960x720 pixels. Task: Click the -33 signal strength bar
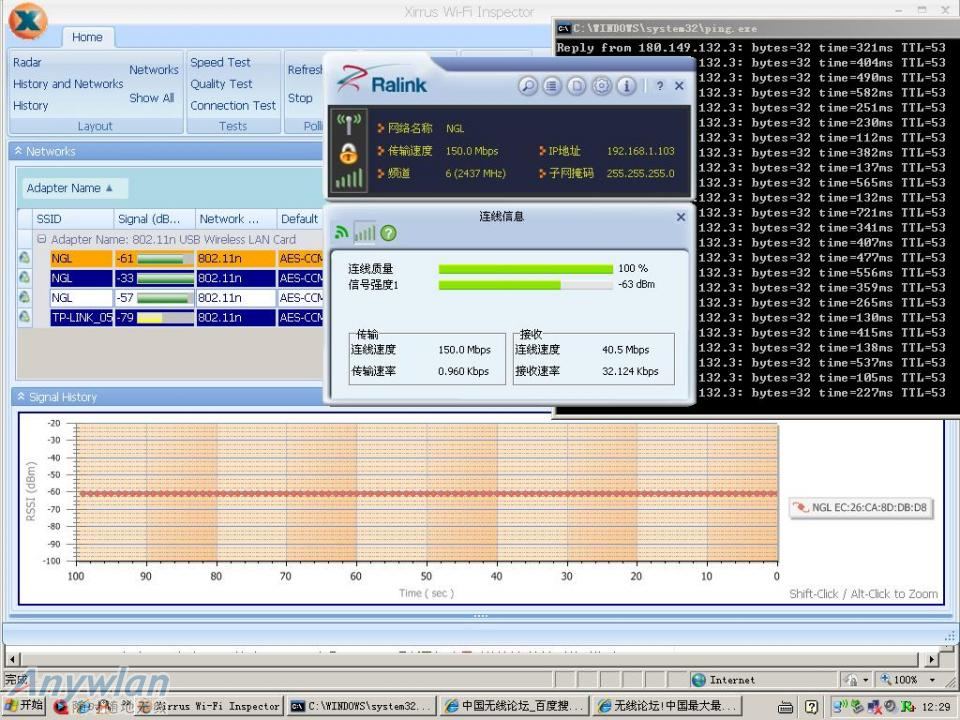pyautogui.click(x=165, y=279)
